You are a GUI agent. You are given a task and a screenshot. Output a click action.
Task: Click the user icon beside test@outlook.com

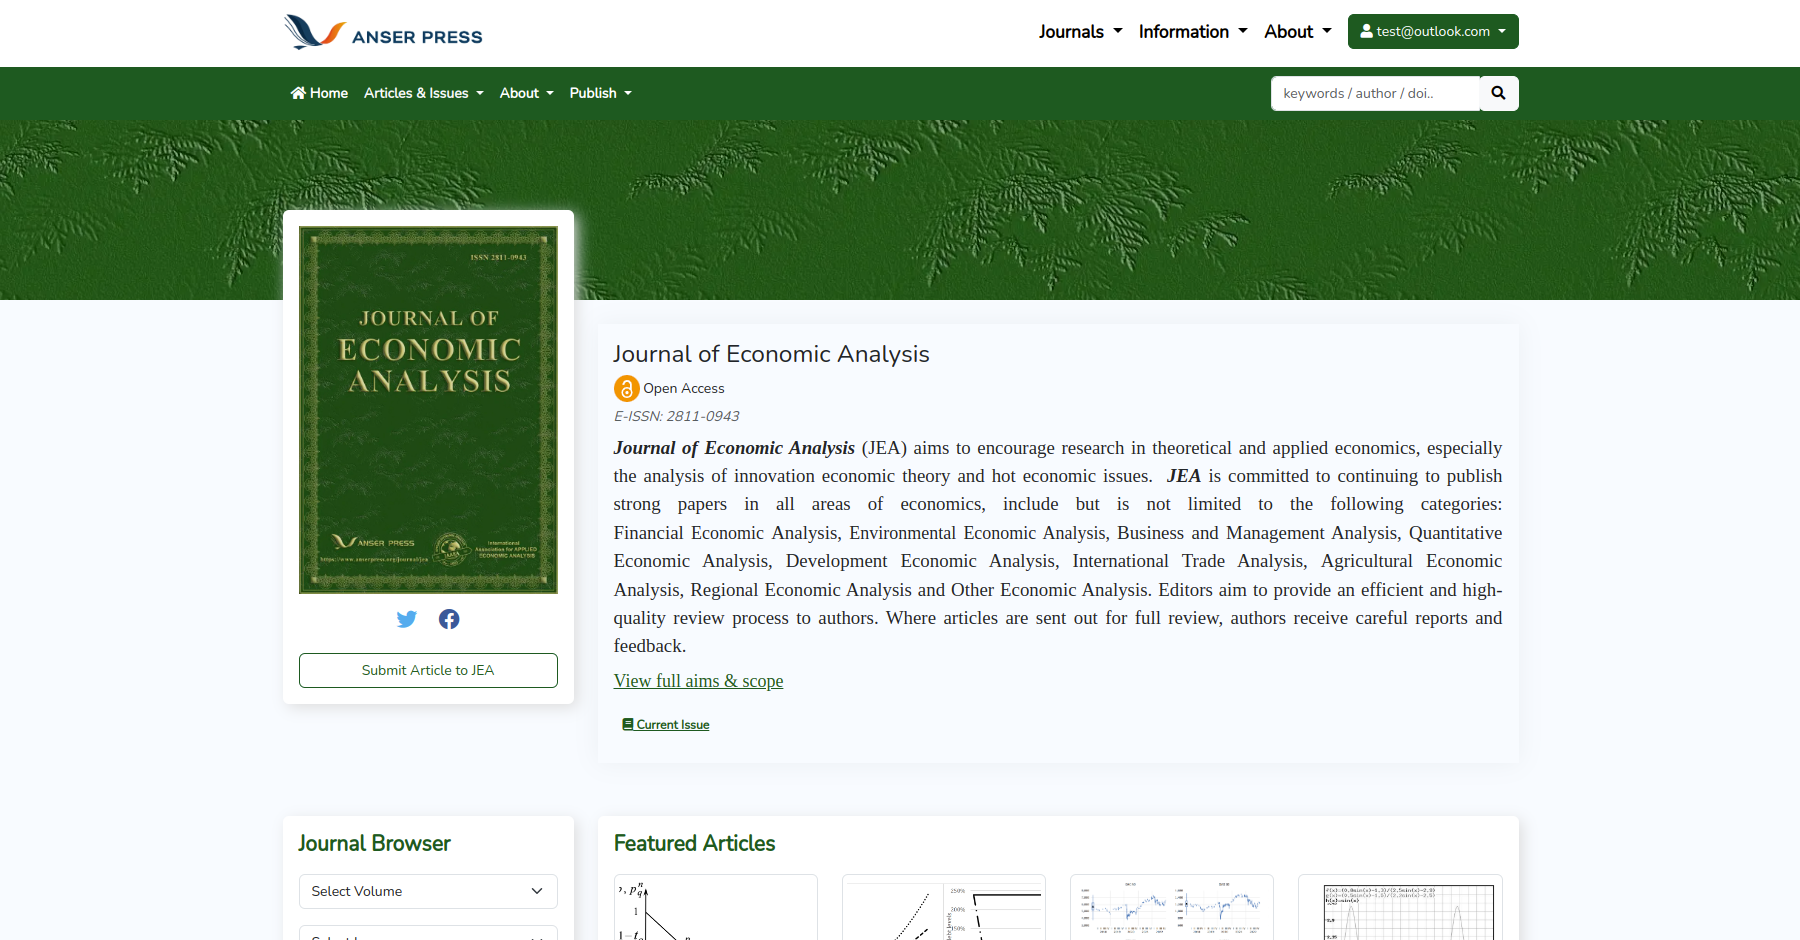[1366, 31]
